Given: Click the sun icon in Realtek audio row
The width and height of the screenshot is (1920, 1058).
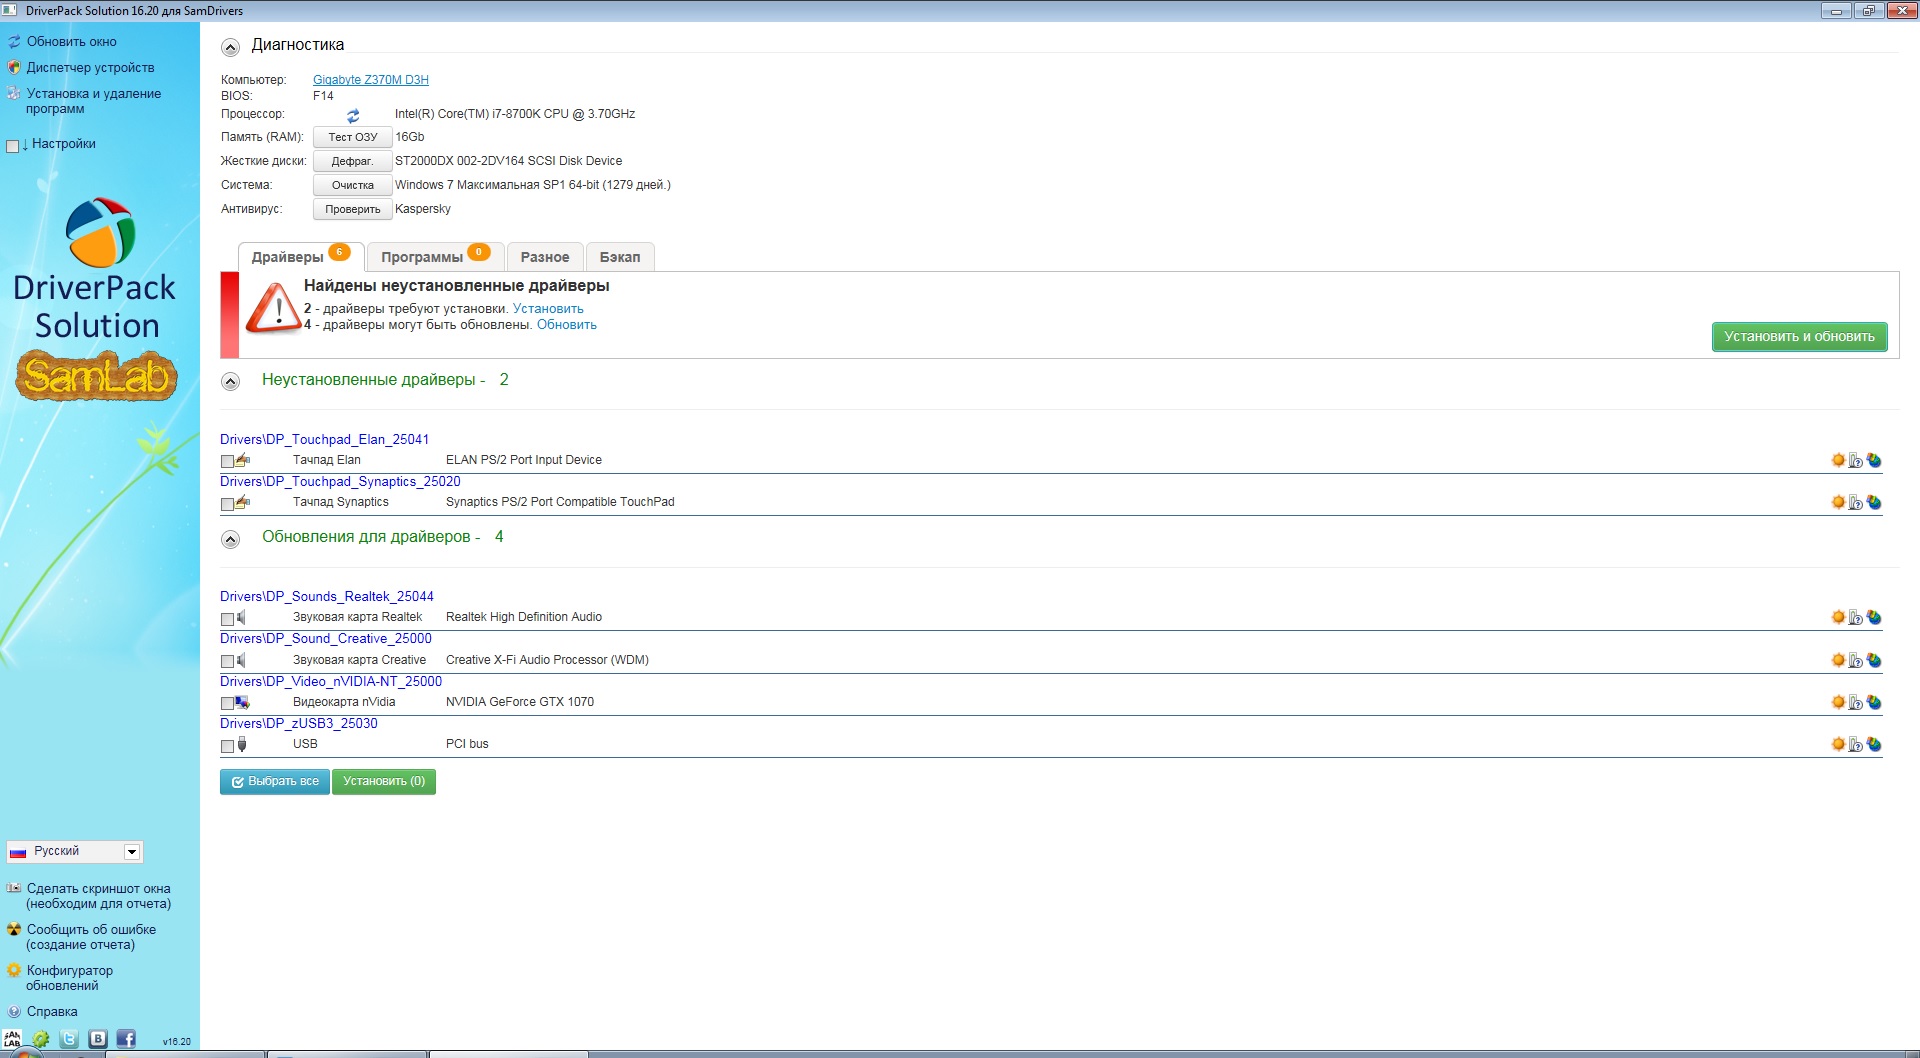Looking at the screenshot, I should 1838,617.
